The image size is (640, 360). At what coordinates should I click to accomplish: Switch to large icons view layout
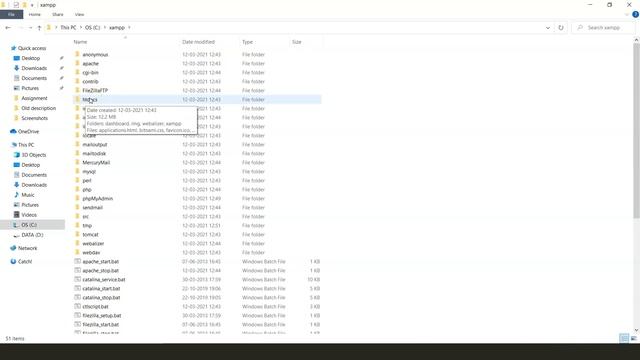pos(633,338)
